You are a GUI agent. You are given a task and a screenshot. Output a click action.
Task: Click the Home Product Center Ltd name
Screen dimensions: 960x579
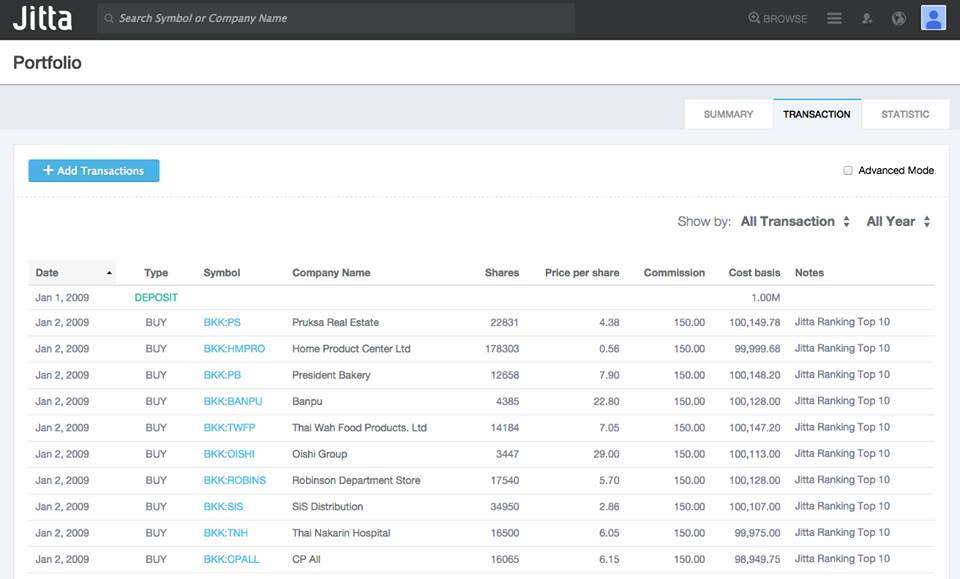point(351,348)
